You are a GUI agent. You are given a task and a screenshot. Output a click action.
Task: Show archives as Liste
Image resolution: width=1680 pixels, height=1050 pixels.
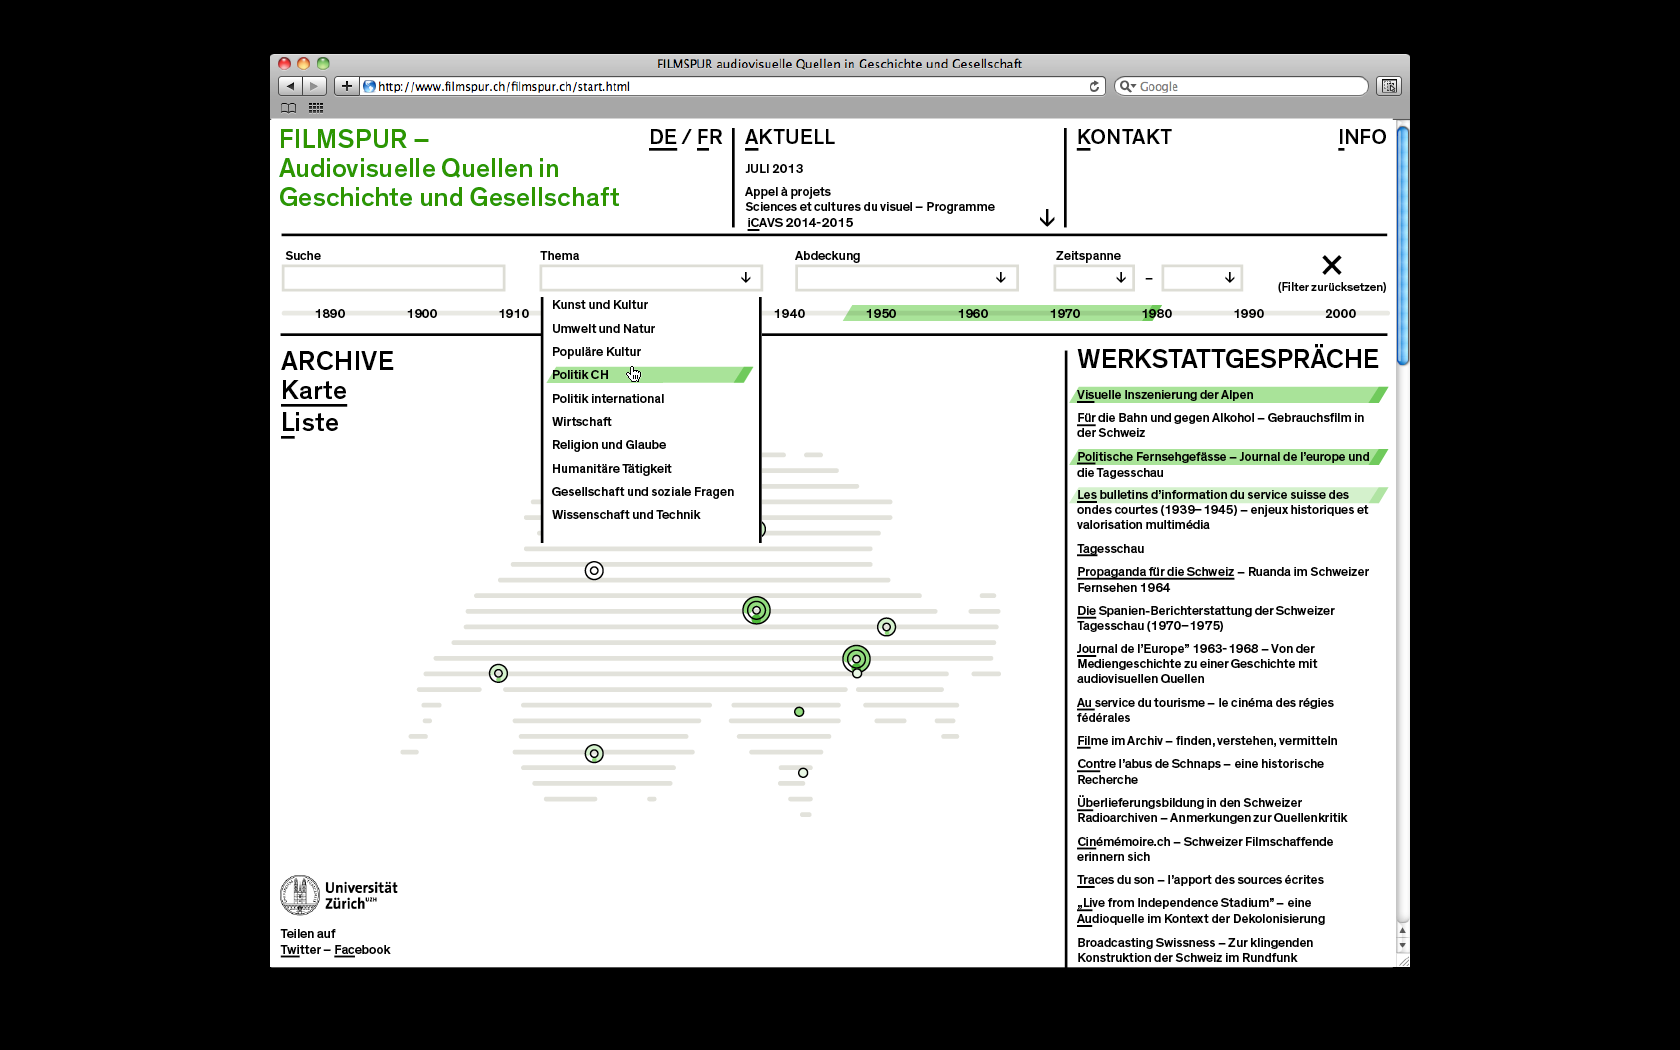[310, 423]
